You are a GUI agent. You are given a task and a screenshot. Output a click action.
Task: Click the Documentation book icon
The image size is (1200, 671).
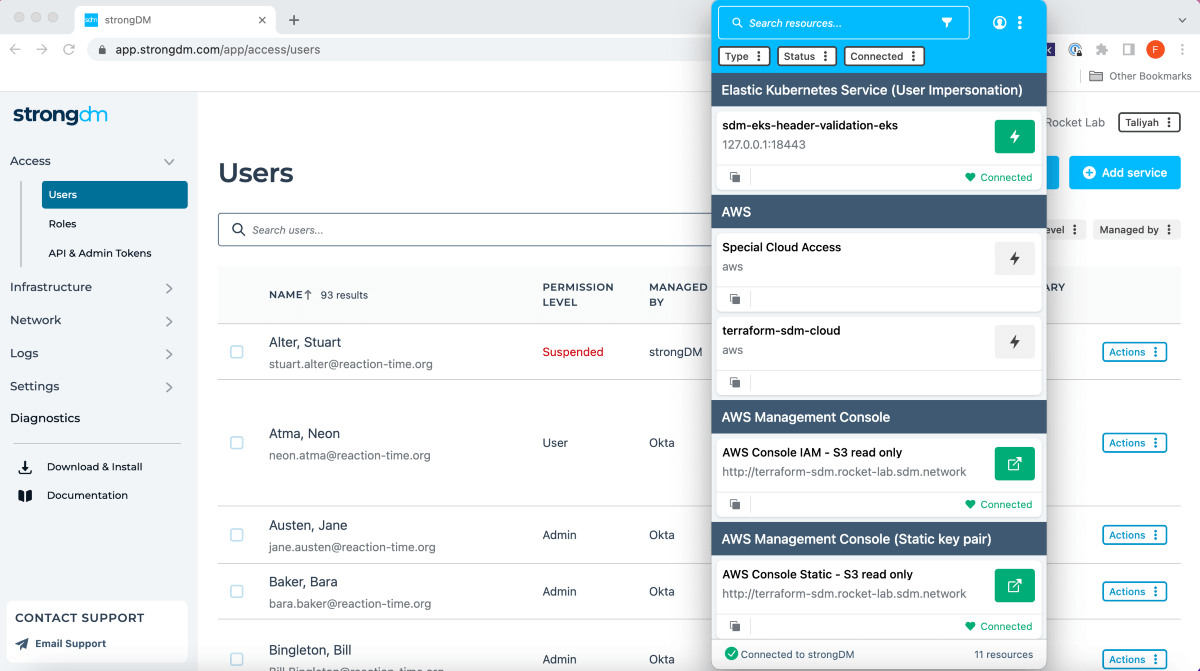coord(23,494)
